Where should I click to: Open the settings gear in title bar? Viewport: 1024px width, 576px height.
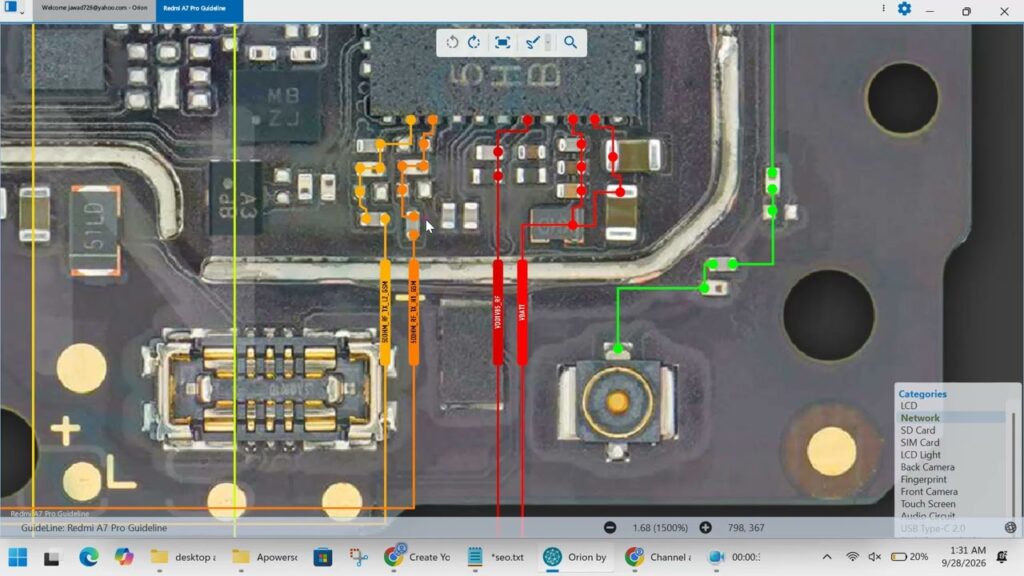pyautogui.click(x=904, y=9)
